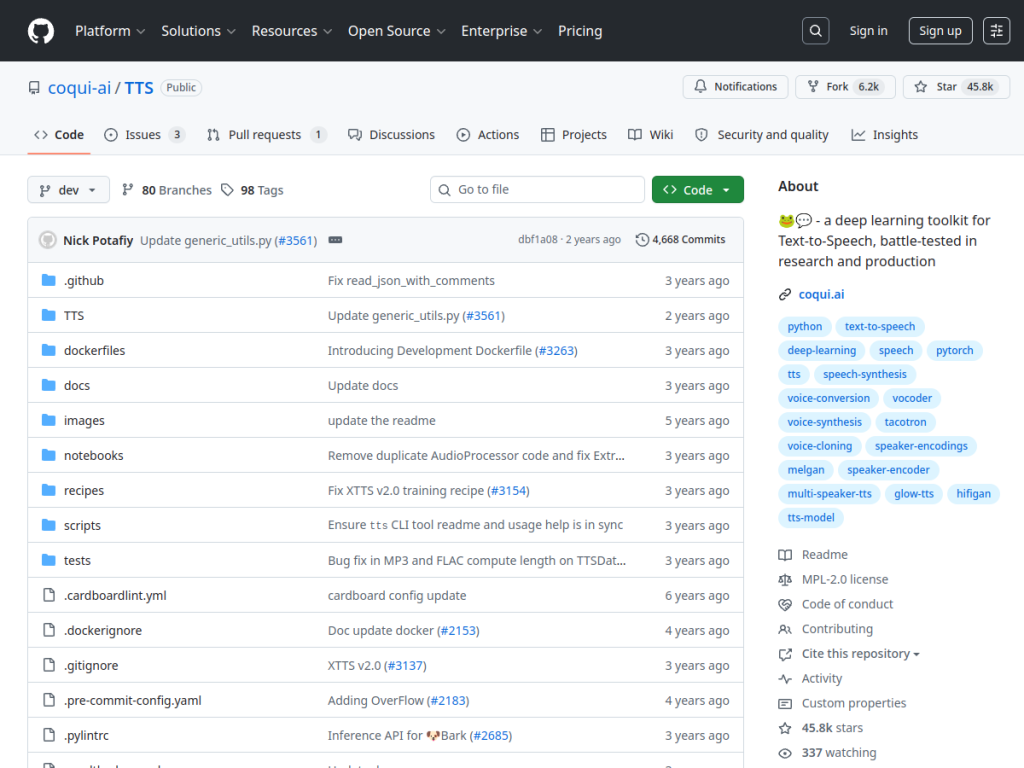This screenshot has height=768, width=1024.
Task: Expand the Solutions menu
Action: 198,31
